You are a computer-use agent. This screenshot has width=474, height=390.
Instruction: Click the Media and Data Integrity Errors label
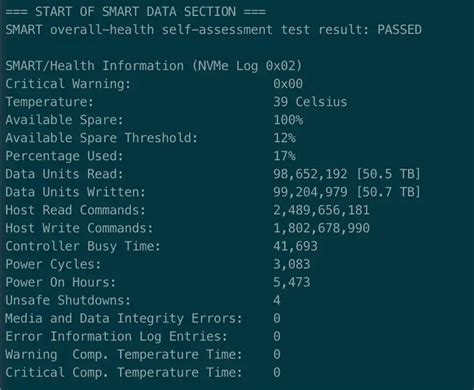(124, 318)
